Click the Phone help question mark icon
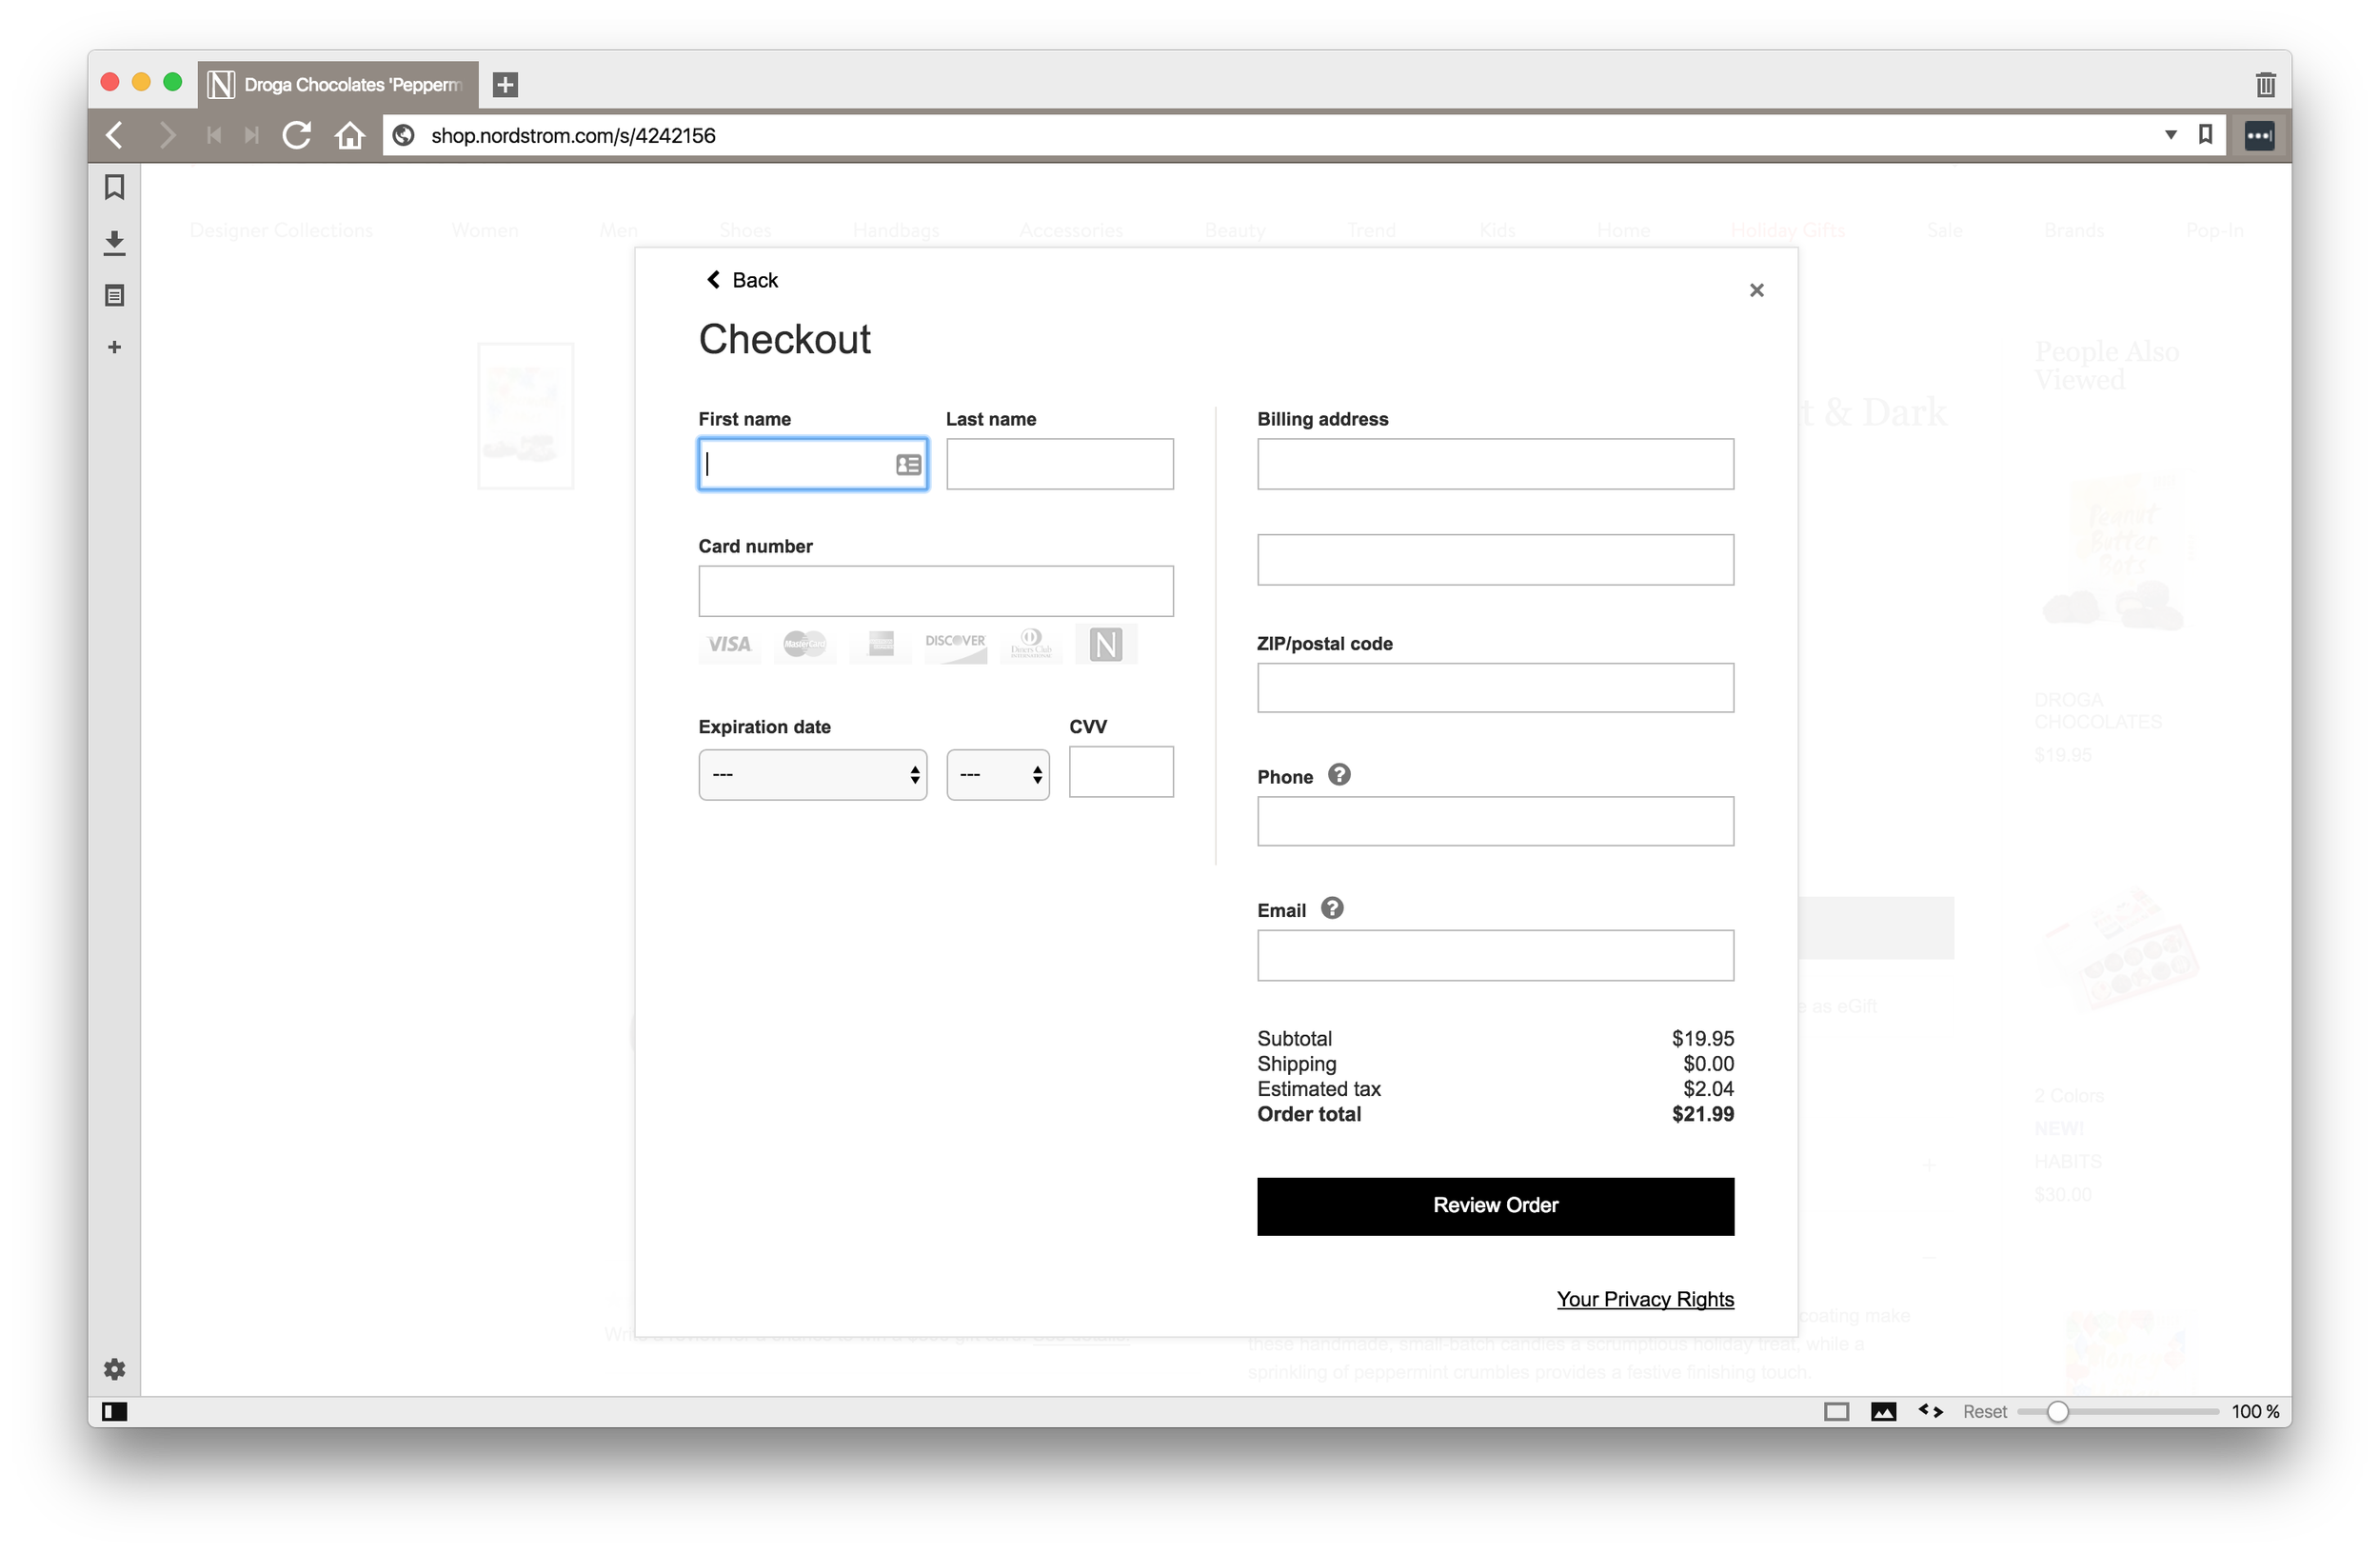Viewport: 2380px width, 1553px height. tap(1339, 775)
